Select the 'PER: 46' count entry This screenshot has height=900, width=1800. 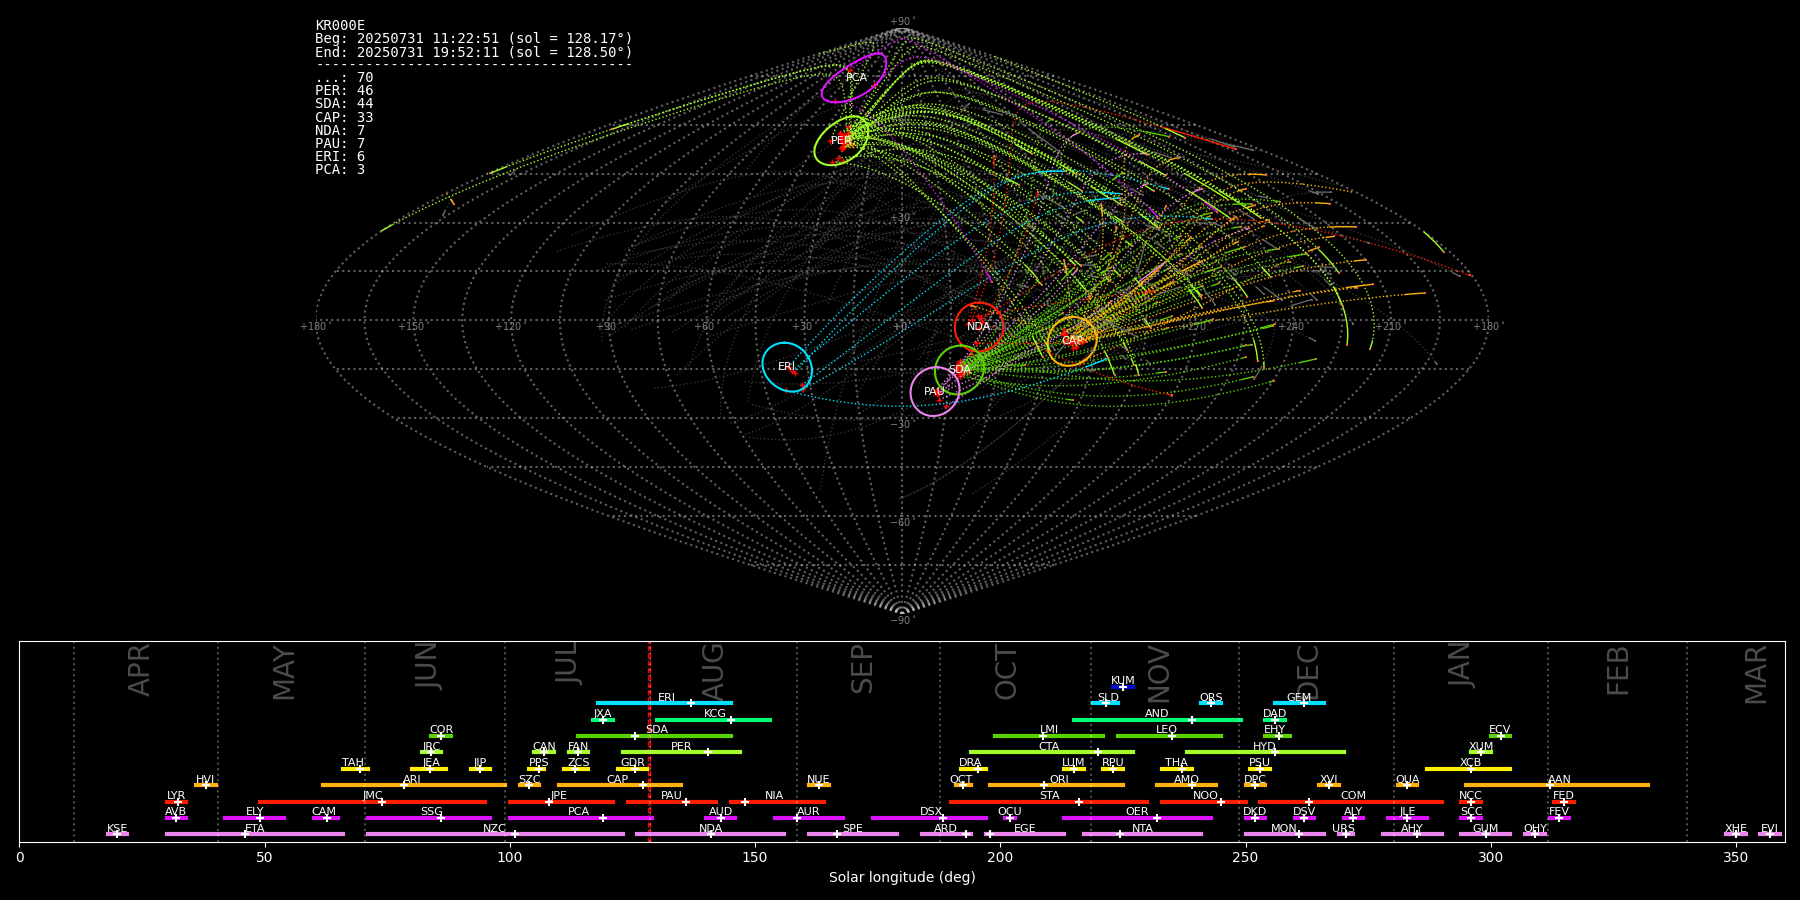click(x=344, y=91)
